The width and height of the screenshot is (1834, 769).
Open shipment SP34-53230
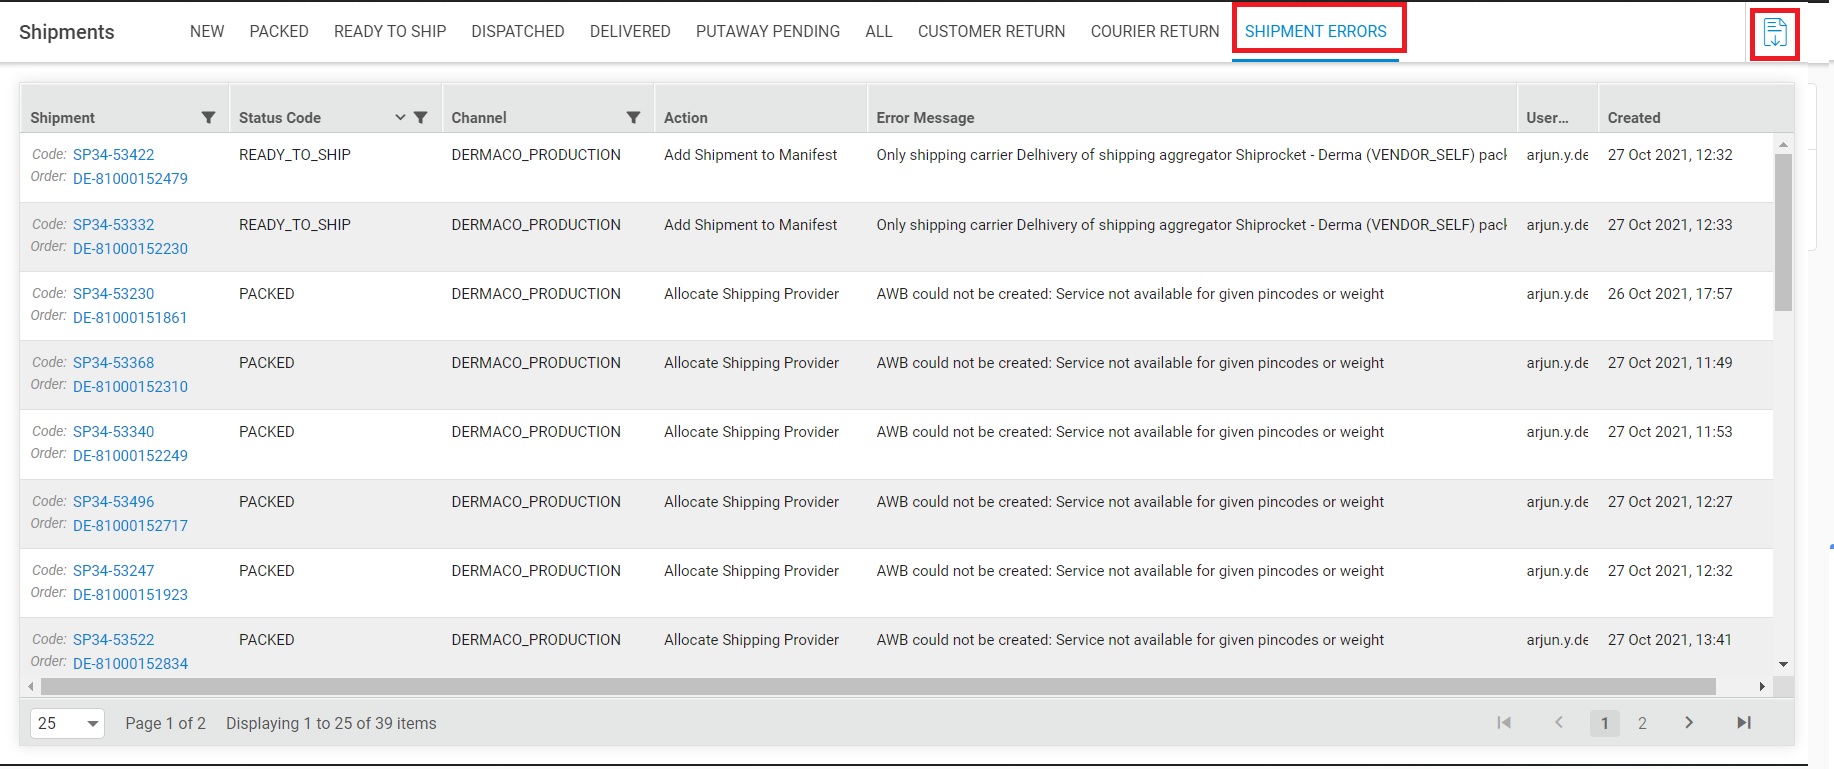point(114,294)
